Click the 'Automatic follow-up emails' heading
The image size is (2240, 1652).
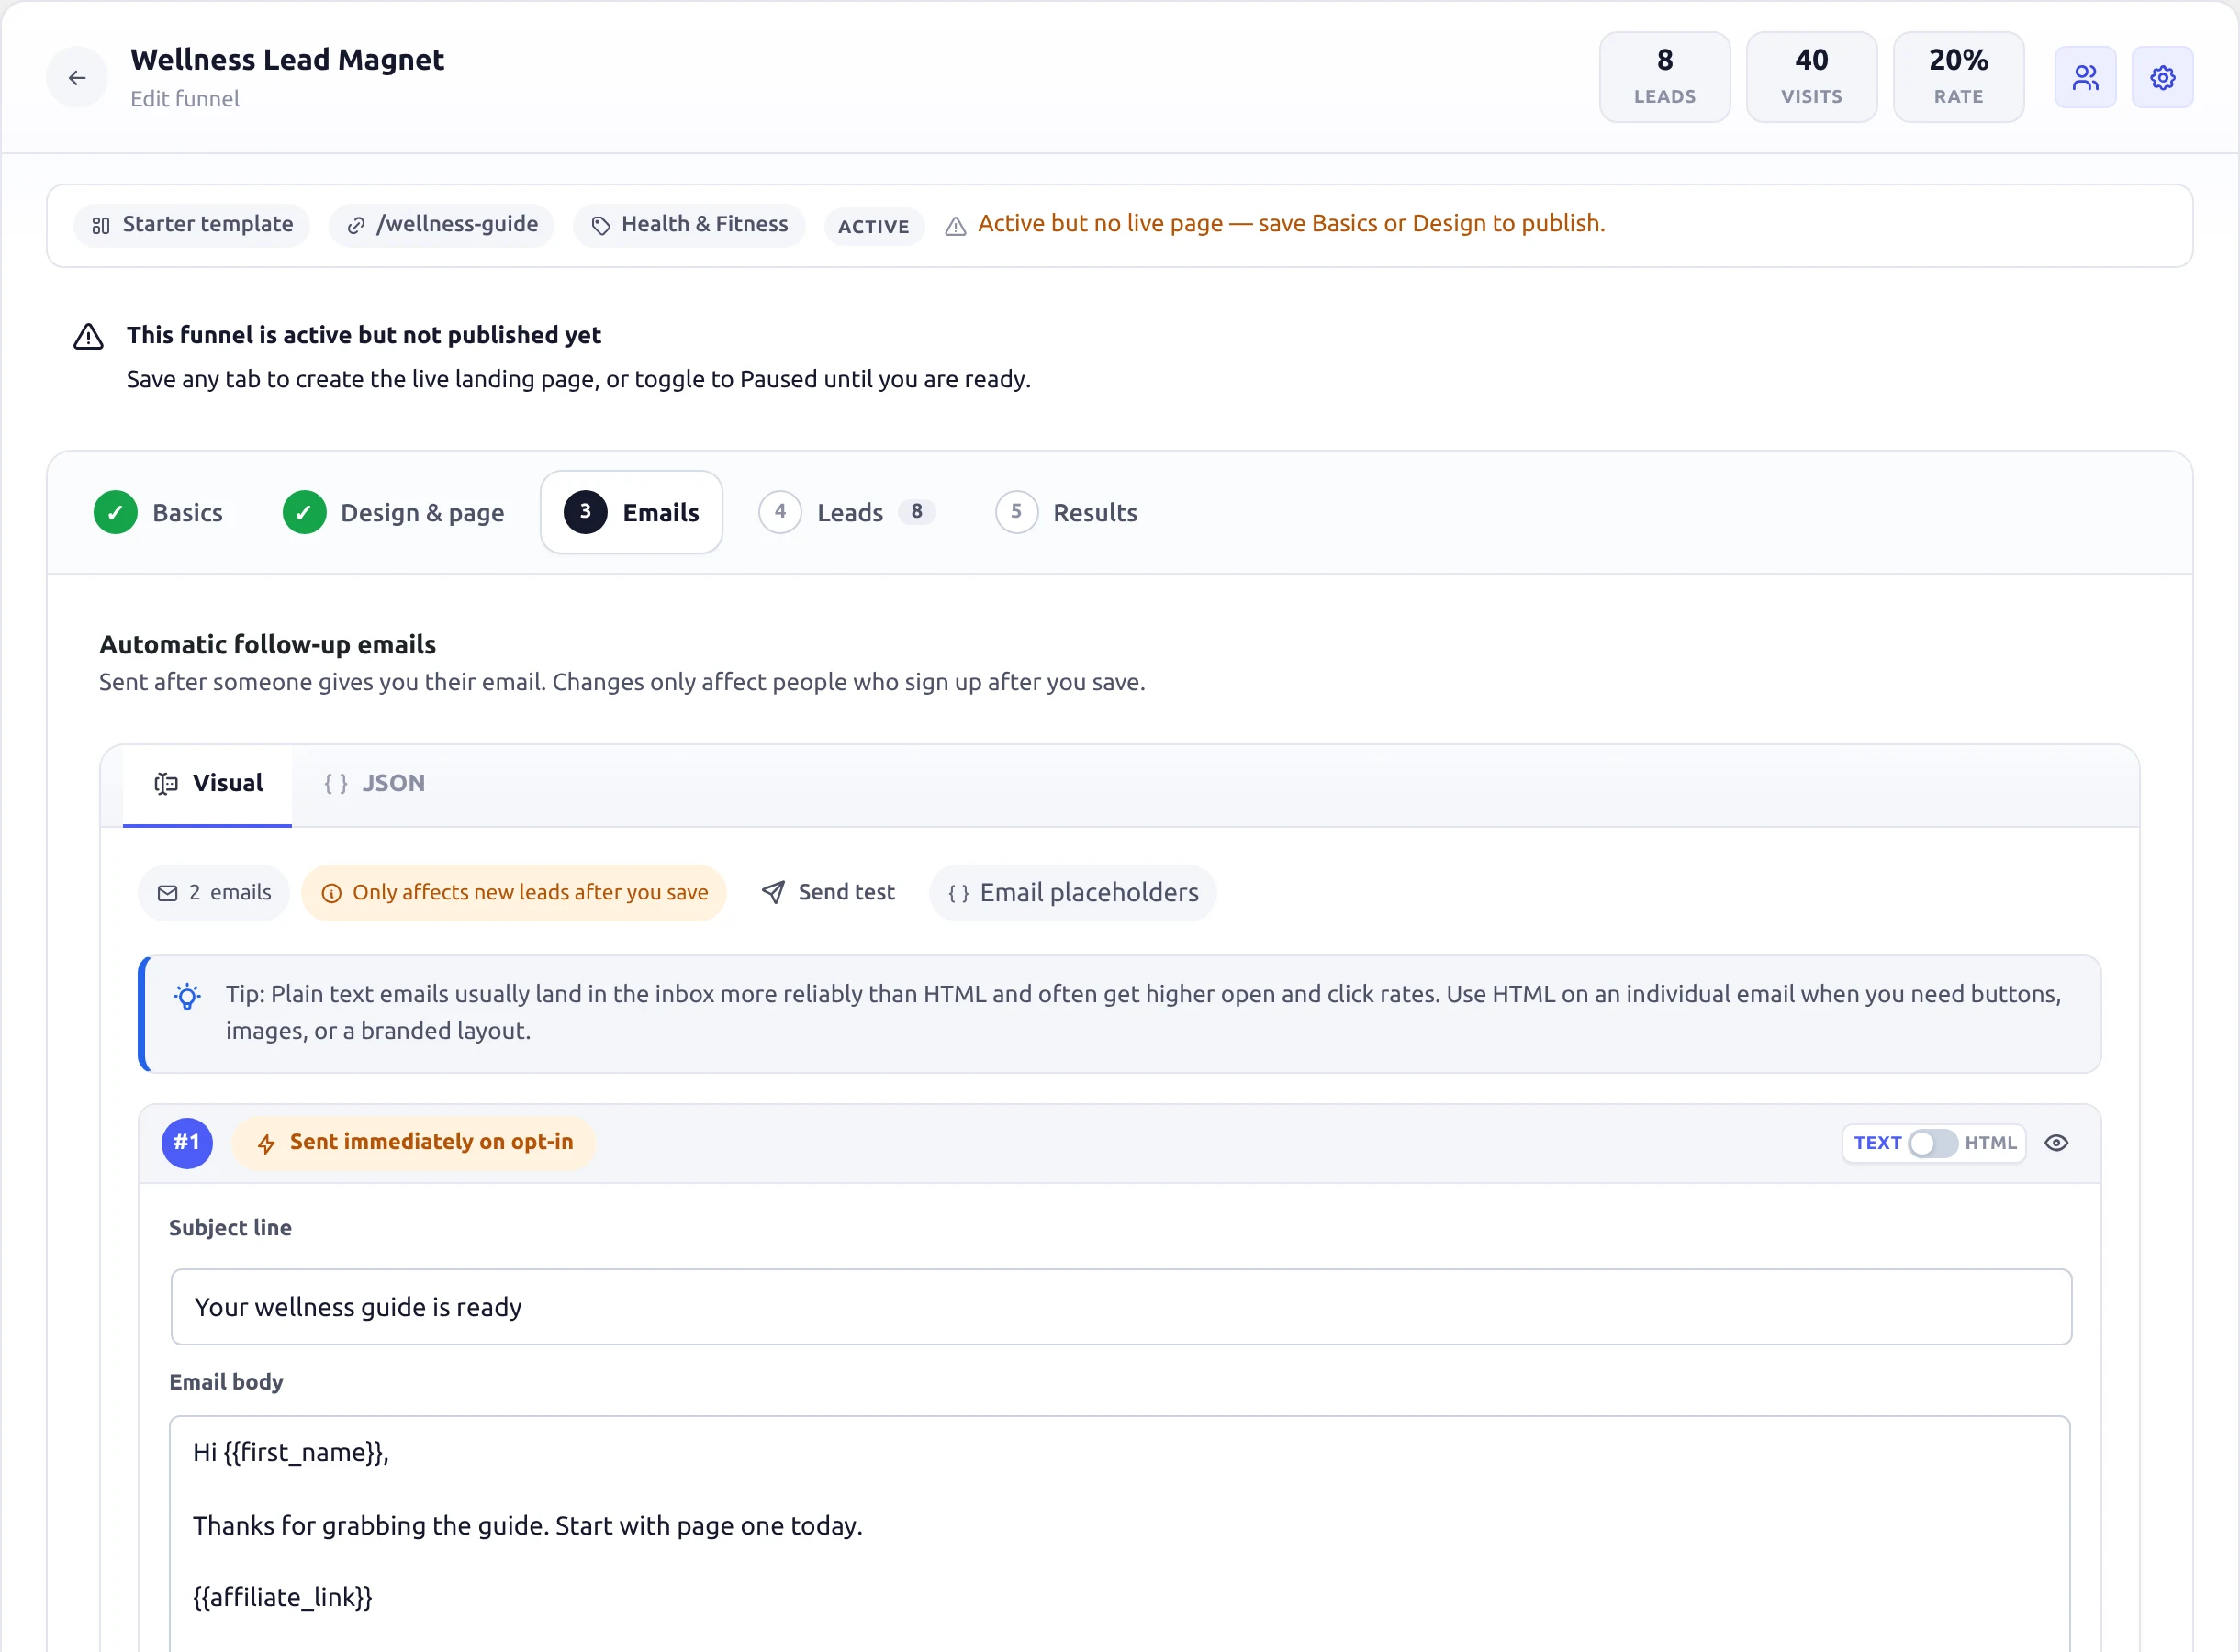(267, 644)
